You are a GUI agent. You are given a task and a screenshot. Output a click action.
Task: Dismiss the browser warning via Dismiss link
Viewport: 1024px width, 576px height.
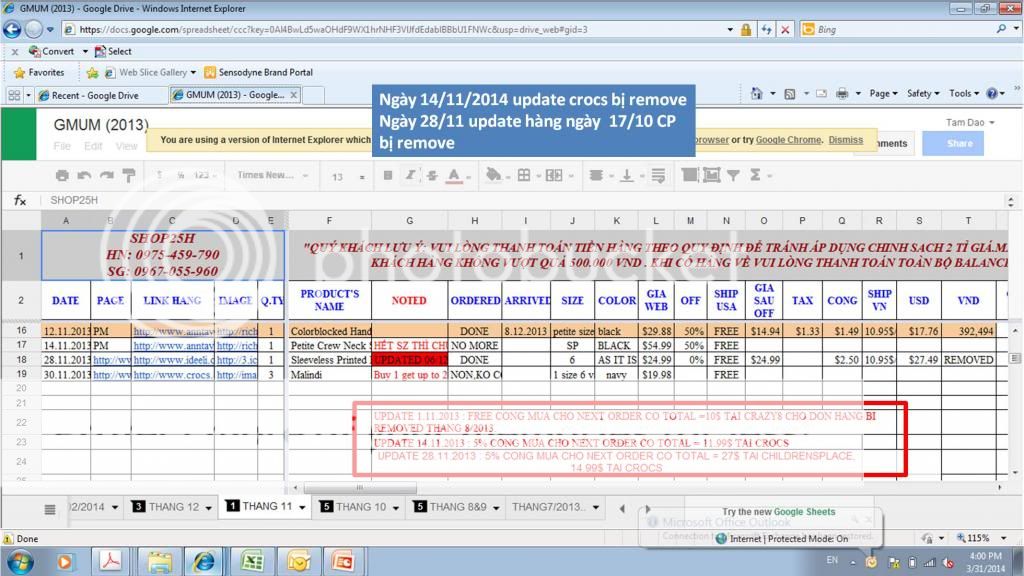[x=845, y=140]
